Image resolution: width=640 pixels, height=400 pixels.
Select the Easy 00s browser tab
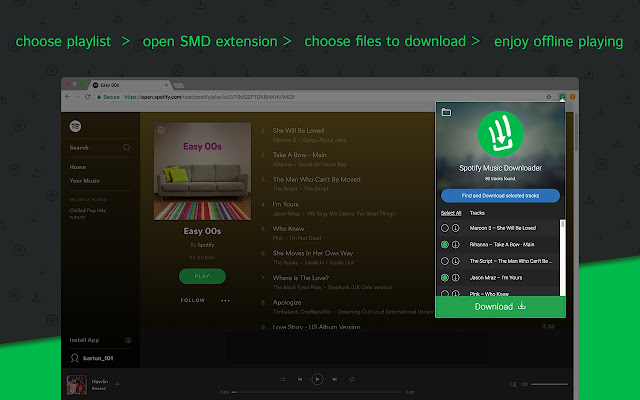point(129,85)
